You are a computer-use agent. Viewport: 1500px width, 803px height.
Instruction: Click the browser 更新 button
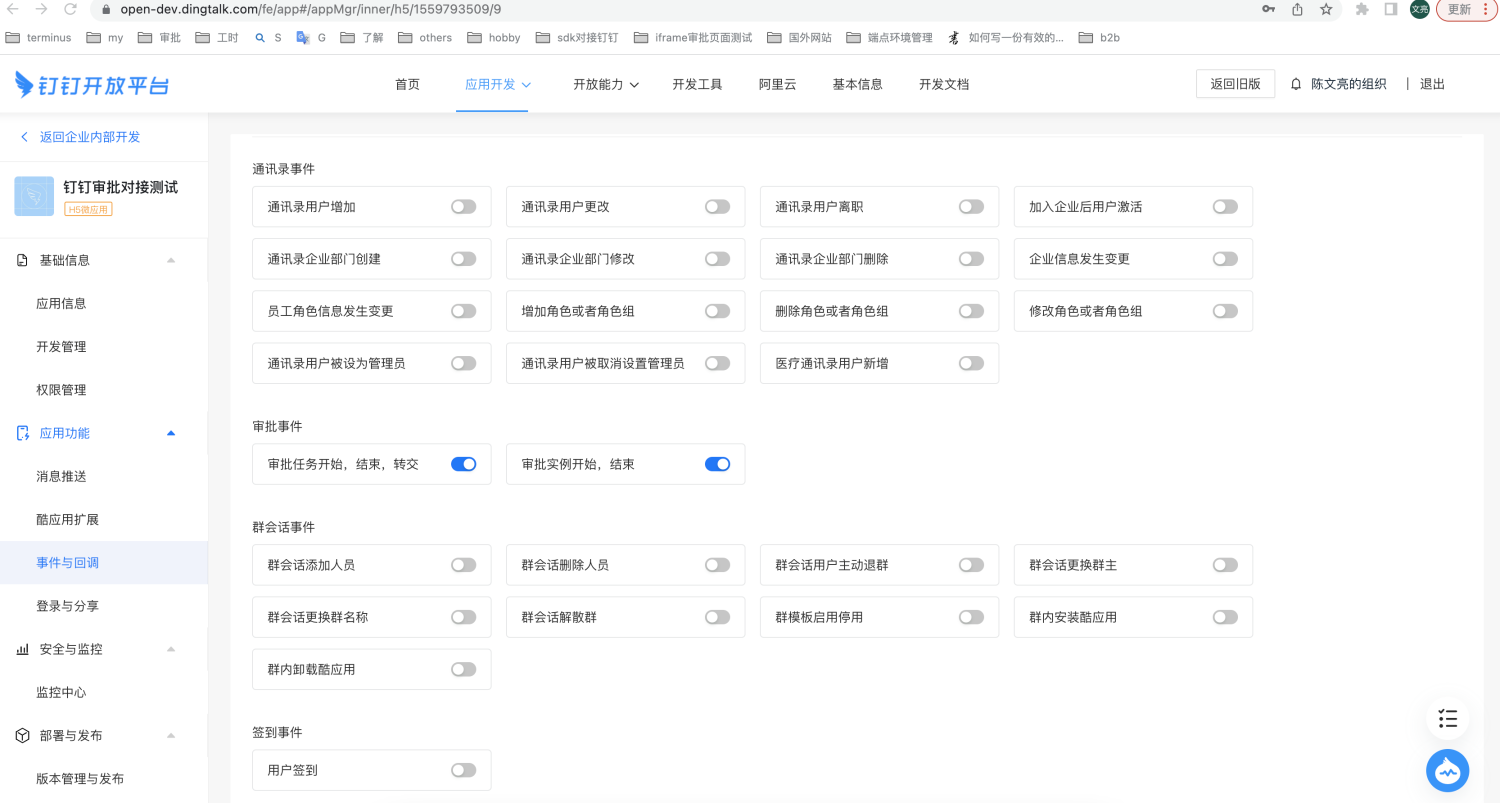click(x=1467, y=9)
